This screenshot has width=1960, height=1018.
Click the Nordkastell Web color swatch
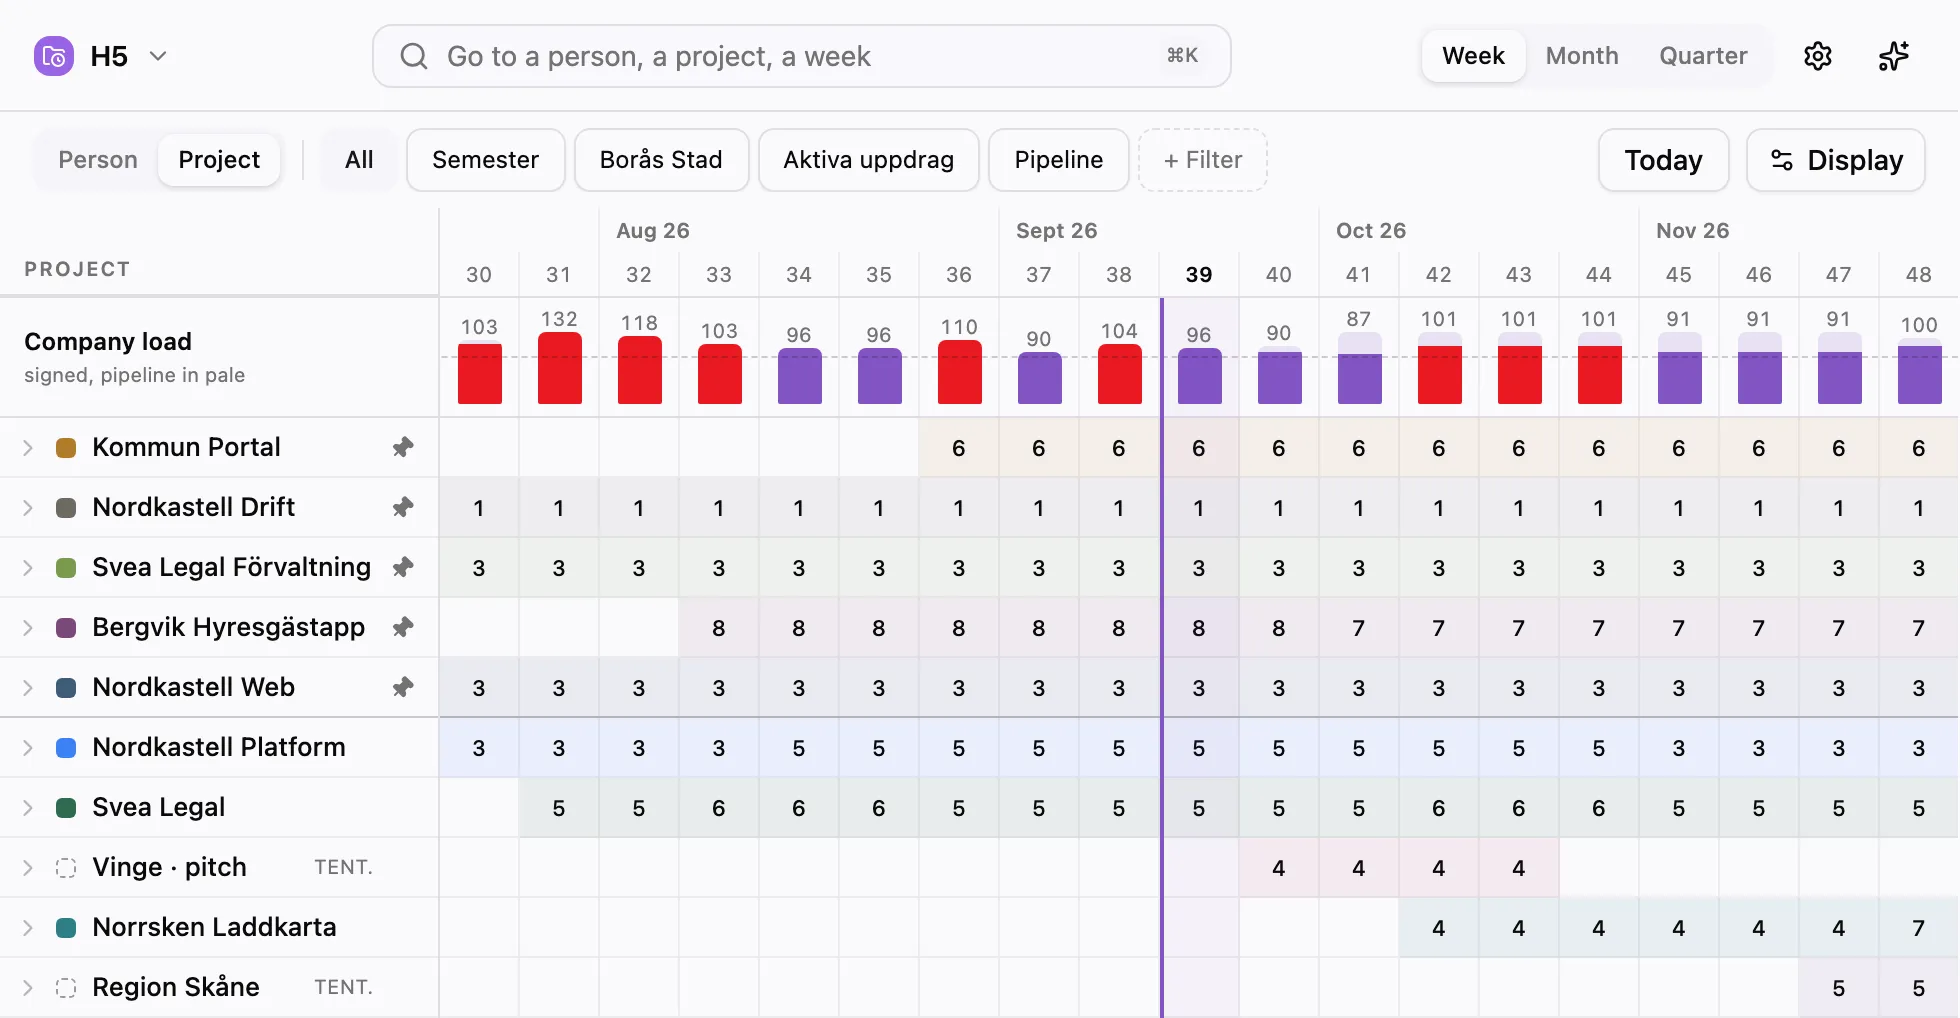66,687
